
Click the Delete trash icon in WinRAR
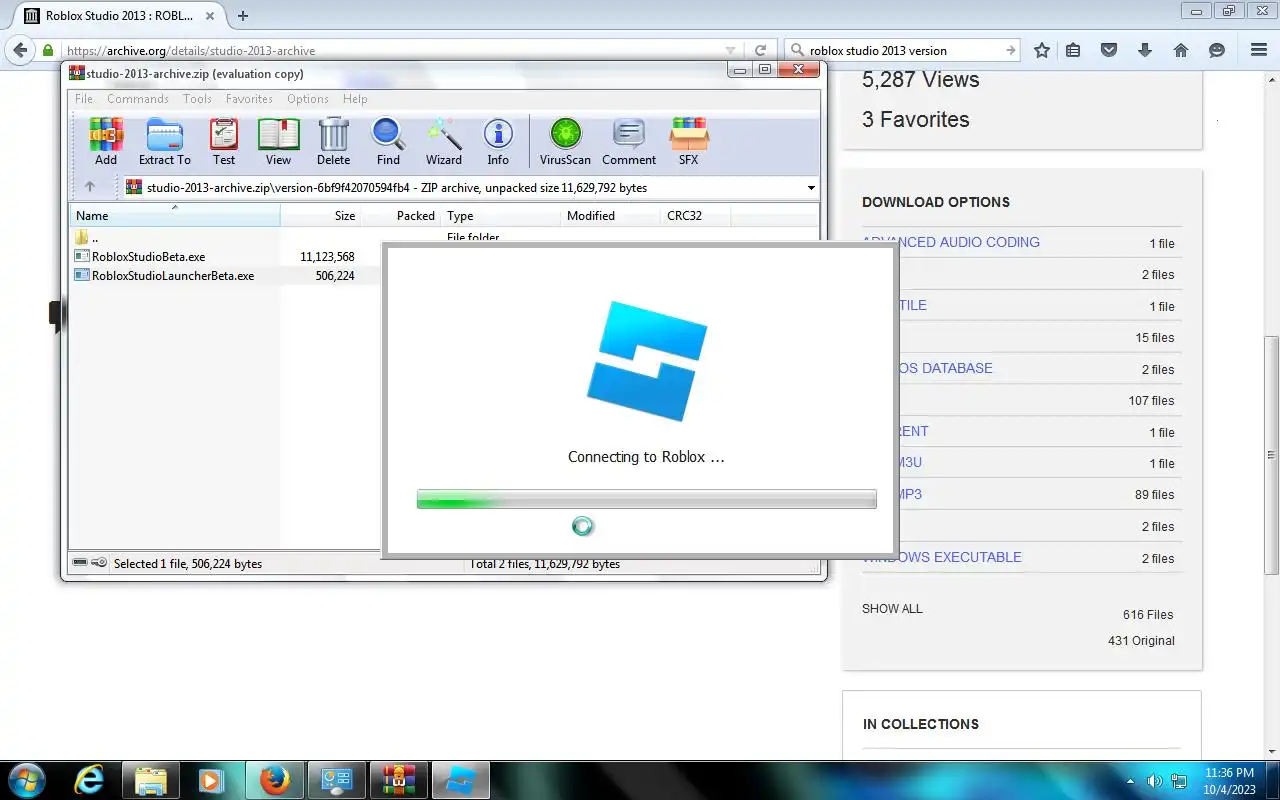click(x=333, y=142)
